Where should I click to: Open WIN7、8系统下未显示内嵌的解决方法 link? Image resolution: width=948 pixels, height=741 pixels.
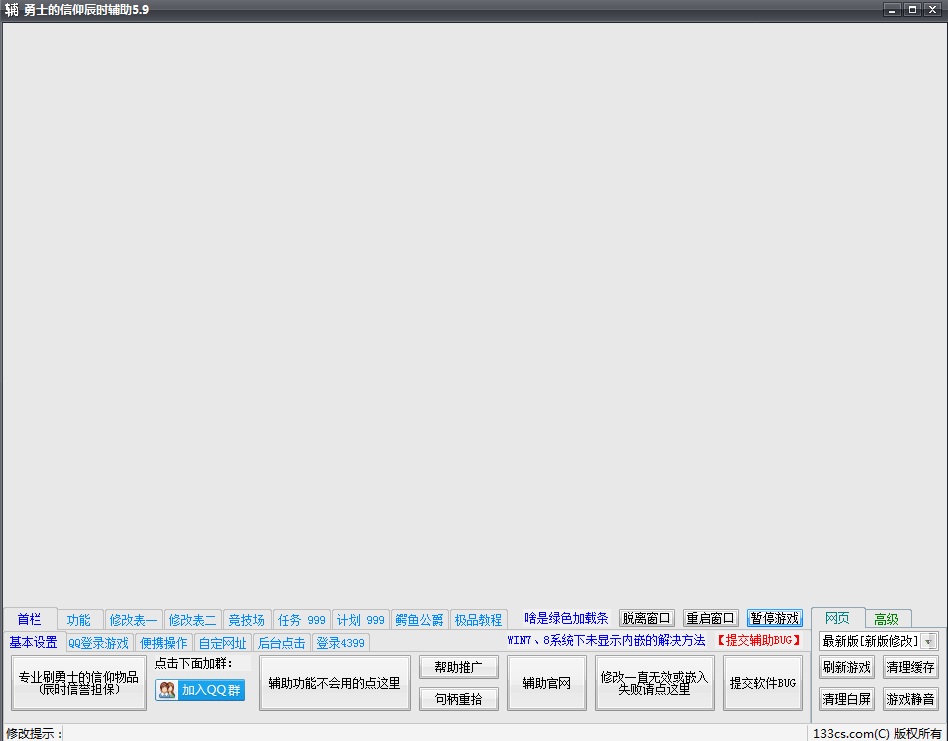[606, 640]
